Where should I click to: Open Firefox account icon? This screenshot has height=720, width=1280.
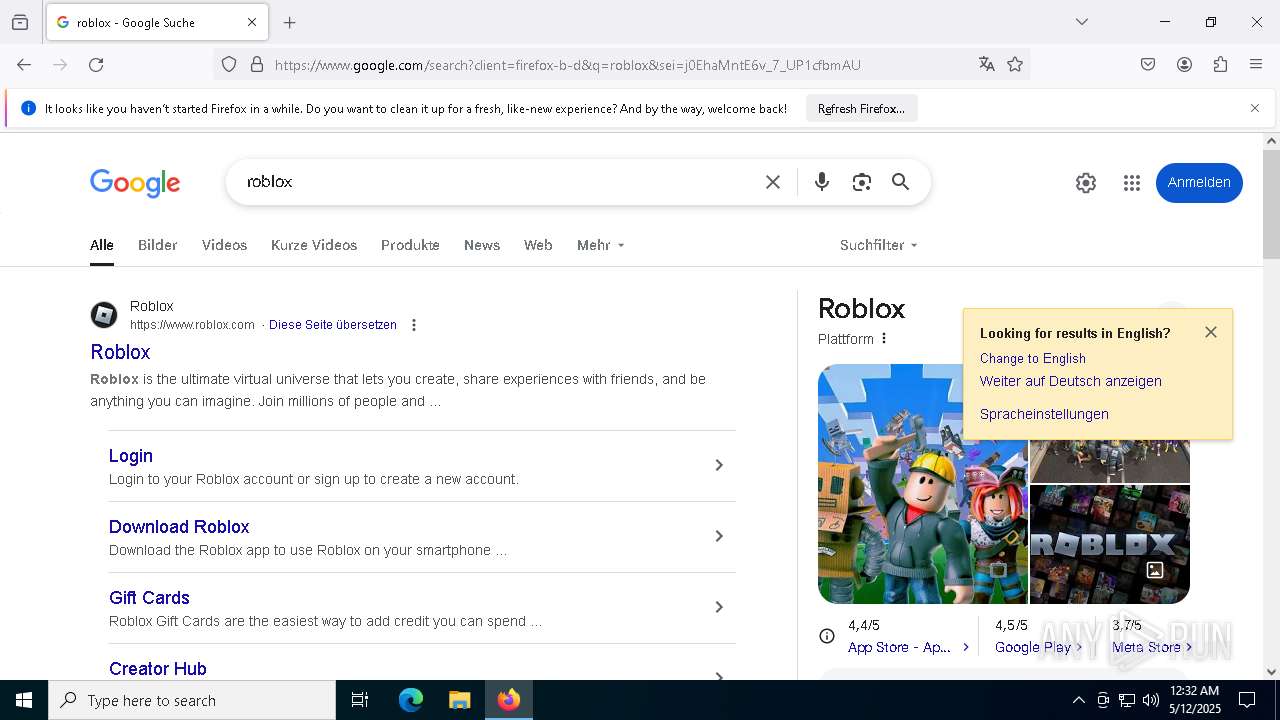(x=1184, y=65)
